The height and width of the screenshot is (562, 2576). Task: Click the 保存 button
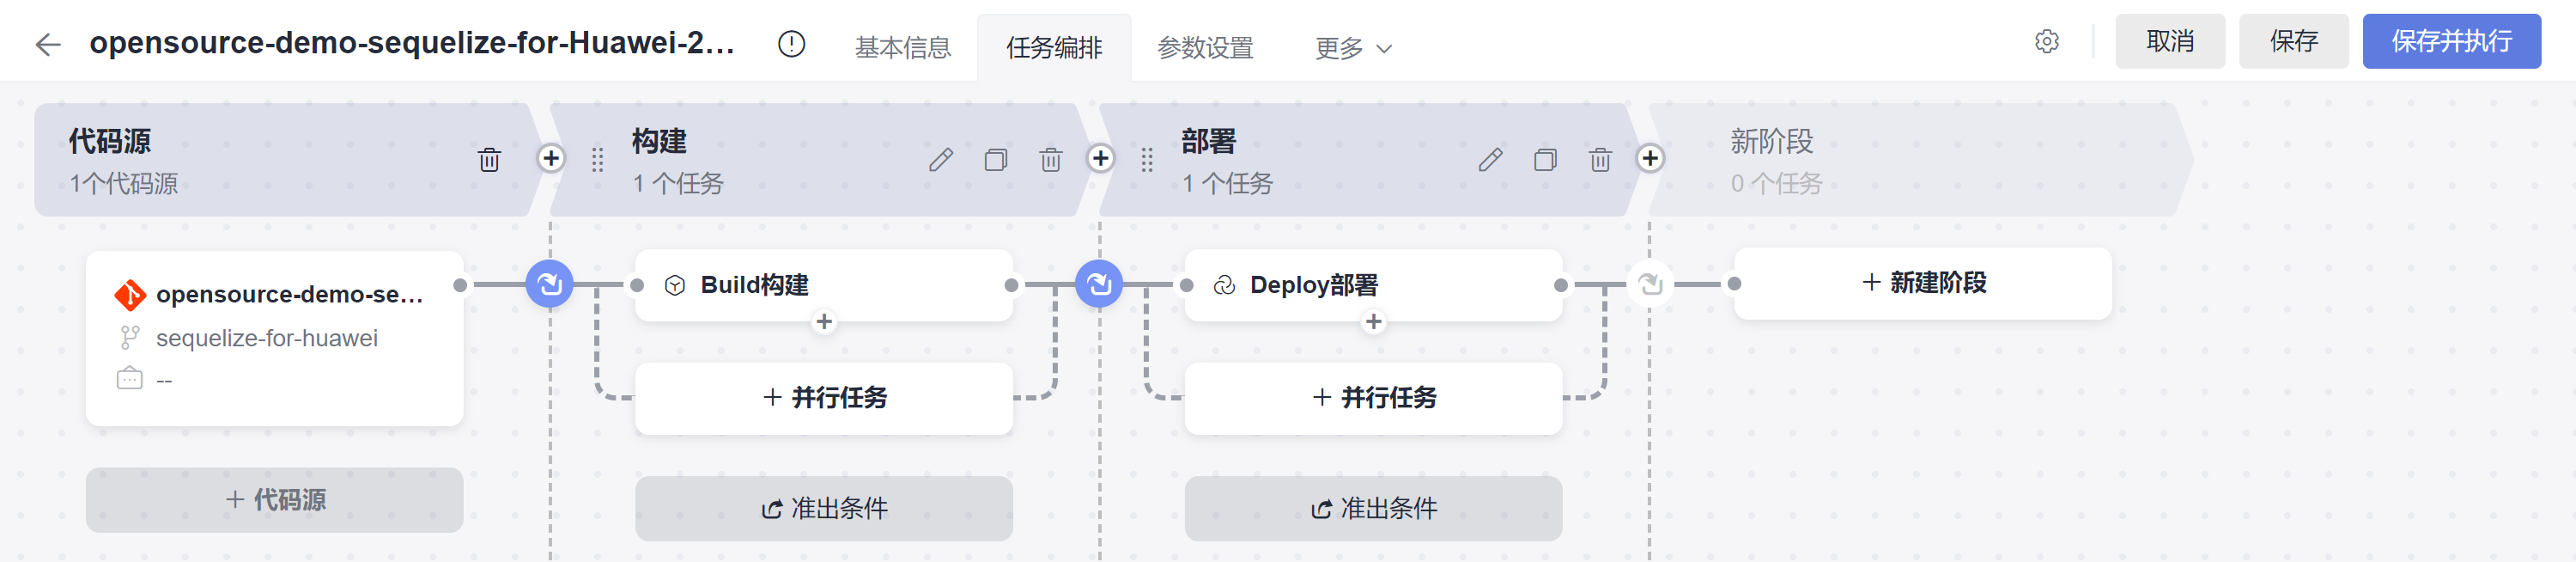(x=2294, y=41)
